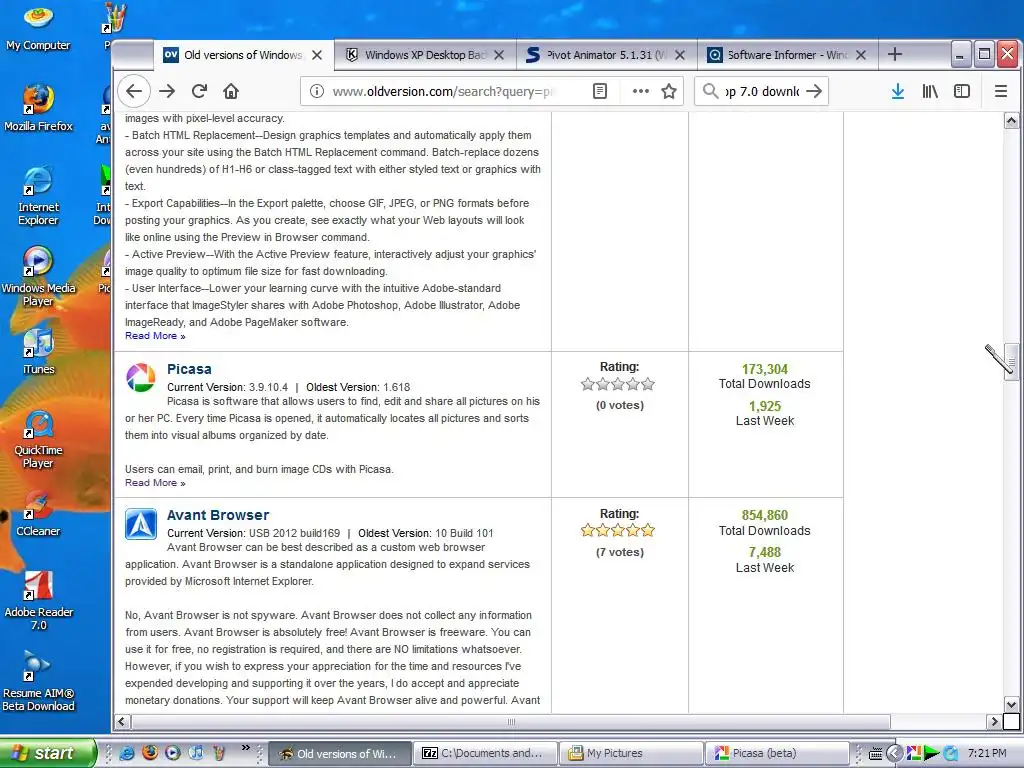
Task: Expand hidden system tray icons arrow
Action: click(x=894, y=754)
